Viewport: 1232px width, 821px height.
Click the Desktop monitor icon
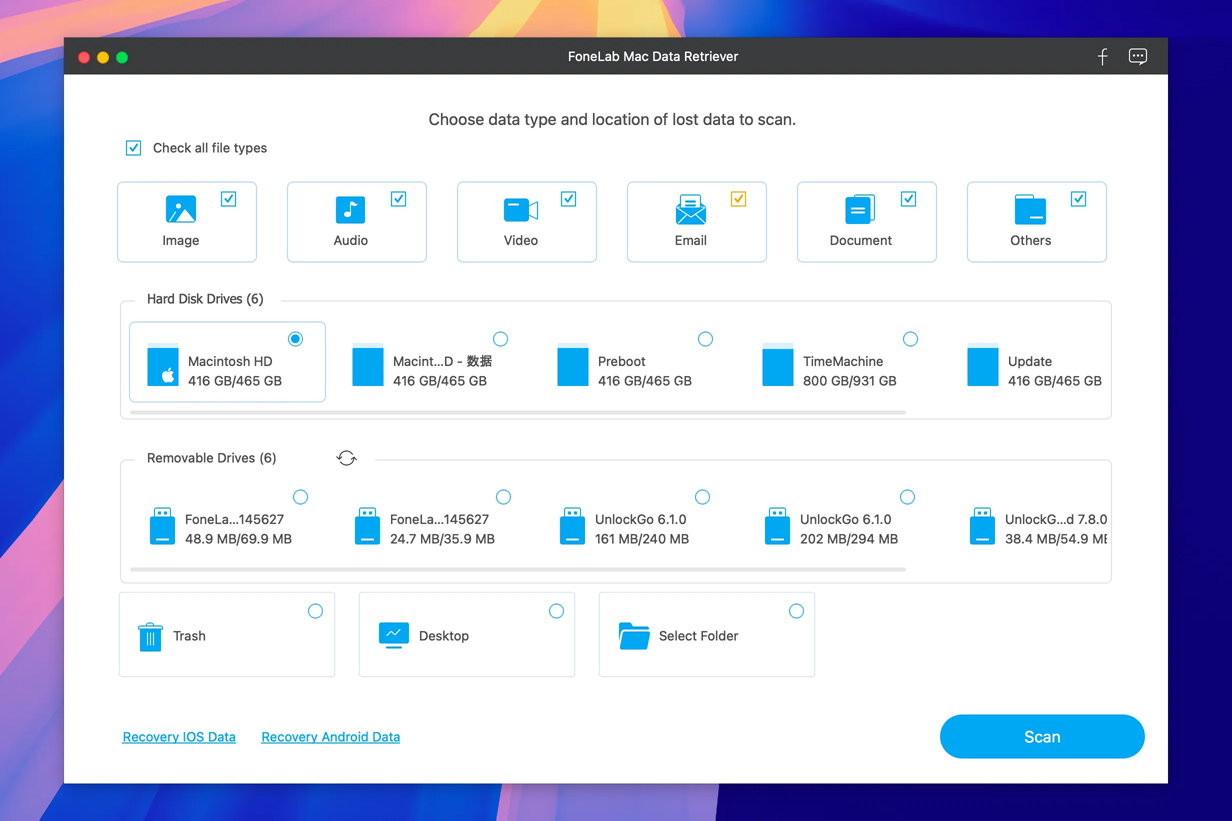point(394,636)
